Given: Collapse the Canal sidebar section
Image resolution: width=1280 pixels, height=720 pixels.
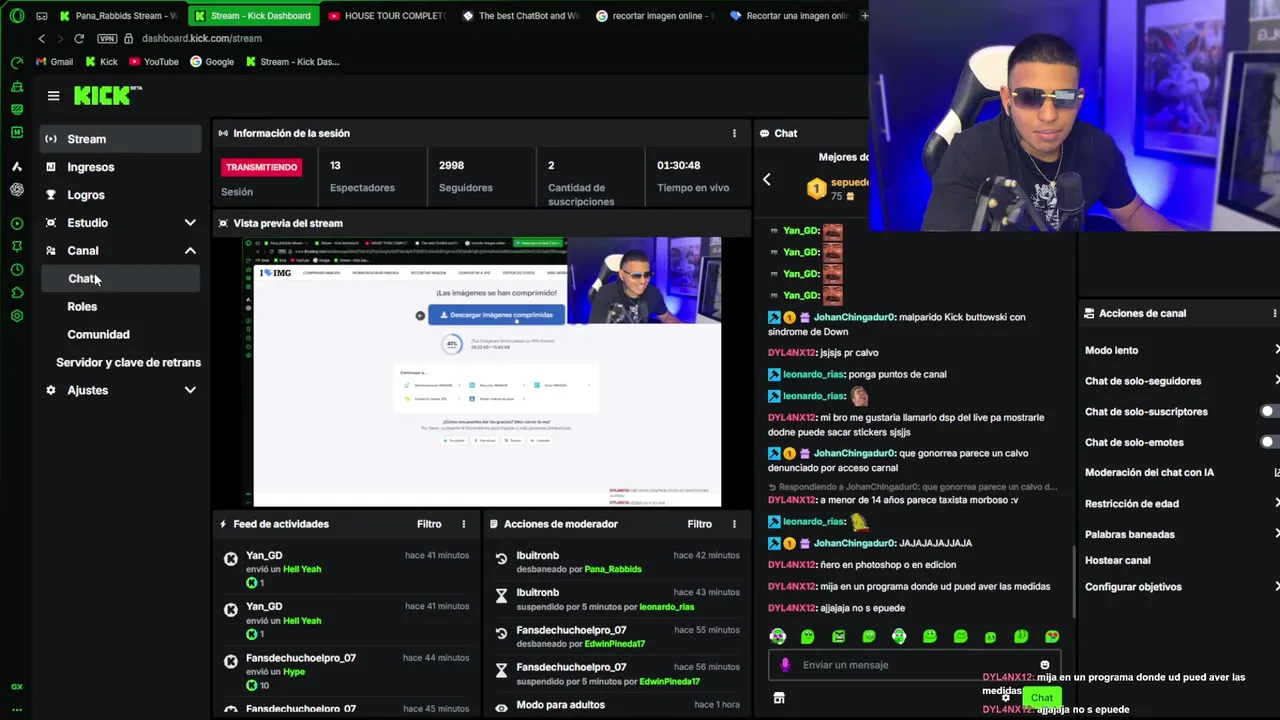Looking at the screenshot, I should (x=190, y=251).
